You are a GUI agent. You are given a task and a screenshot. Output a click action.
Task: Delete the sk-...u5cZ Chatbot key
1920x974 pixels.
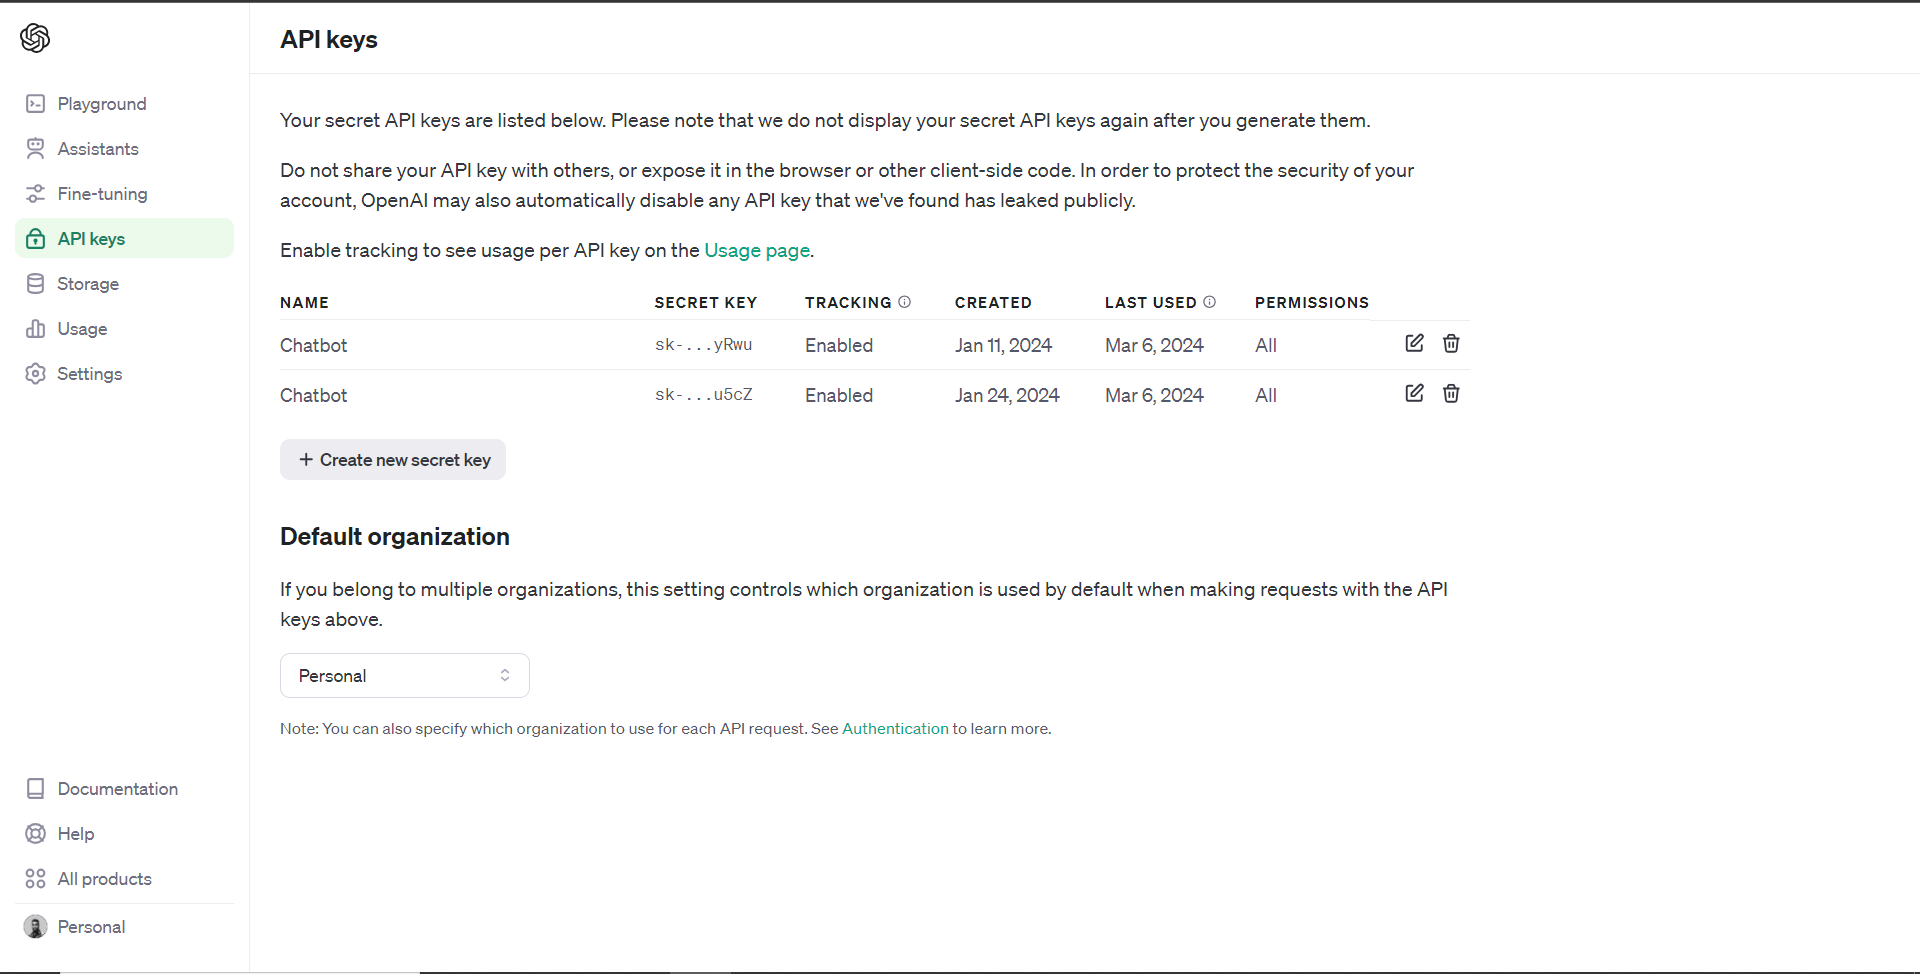(1451, 393)
